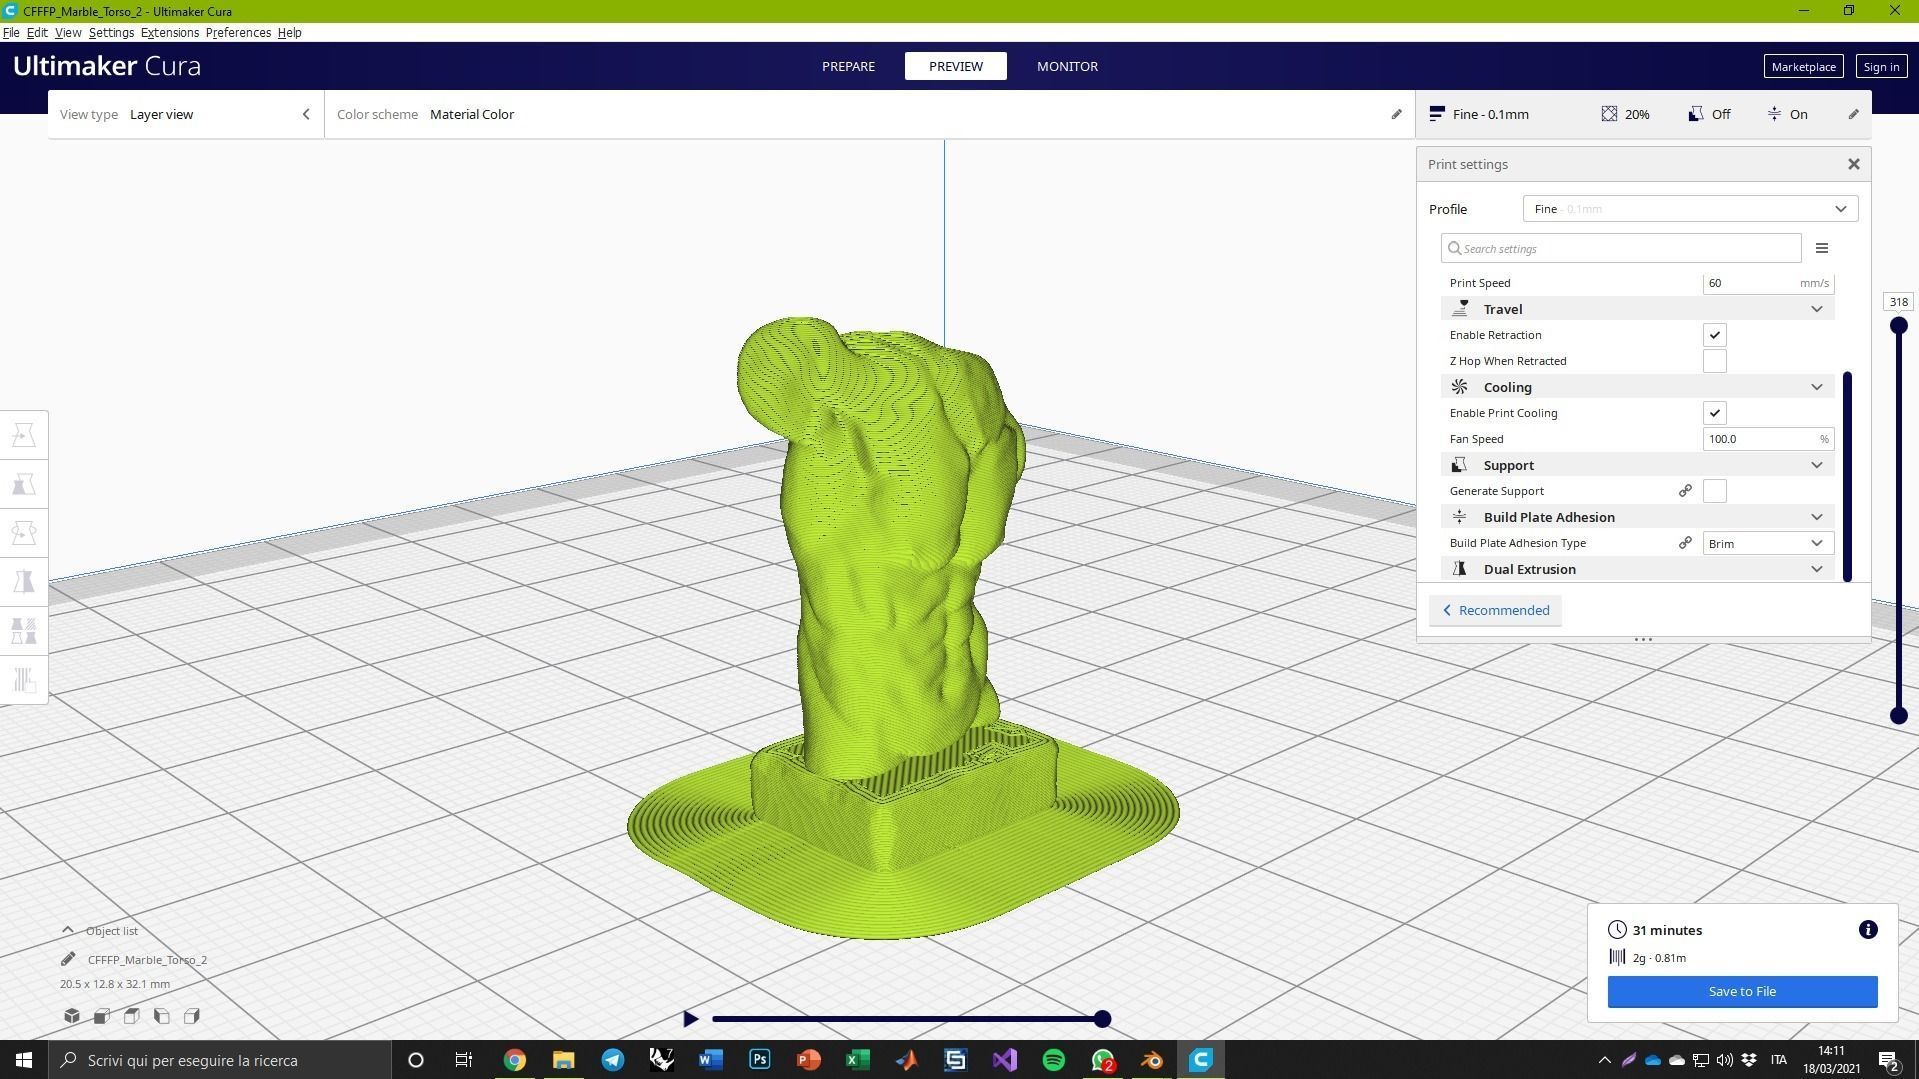The image size is (1919, 1079).
Task: Open settings visibility hamburger menu
Action: (x=1822, y=248)
